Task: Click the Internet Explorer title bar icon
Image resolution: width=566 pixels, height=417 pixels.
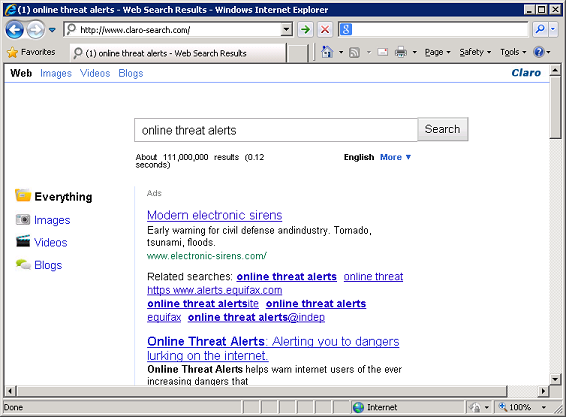Action: pos(10,9)
